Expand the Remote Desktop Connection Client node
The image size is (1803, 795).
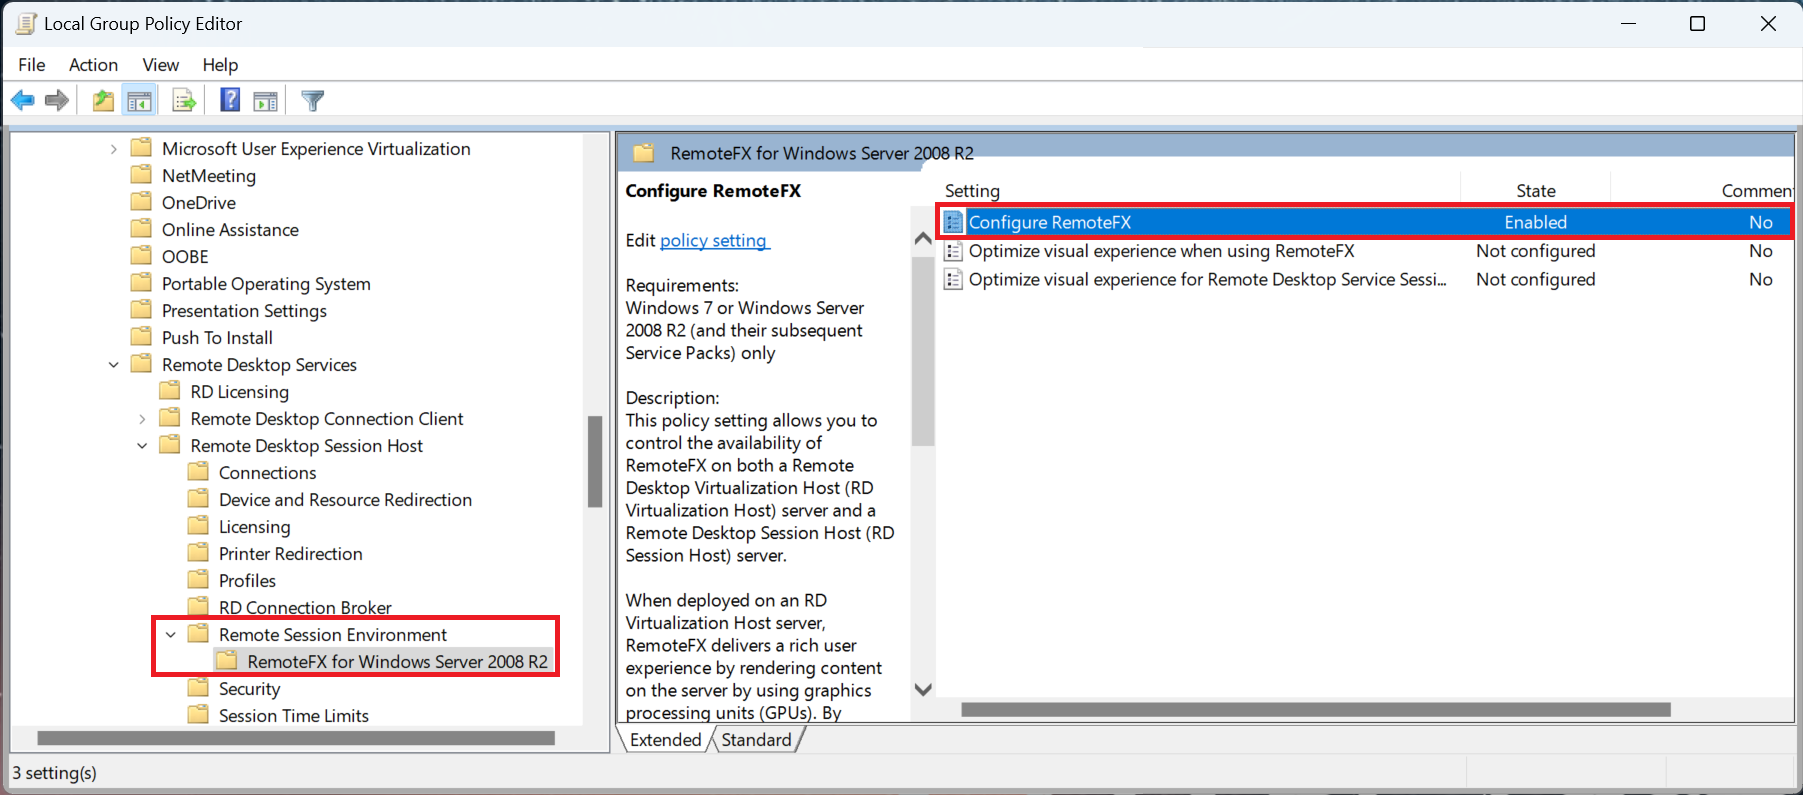tap(142, 419)
